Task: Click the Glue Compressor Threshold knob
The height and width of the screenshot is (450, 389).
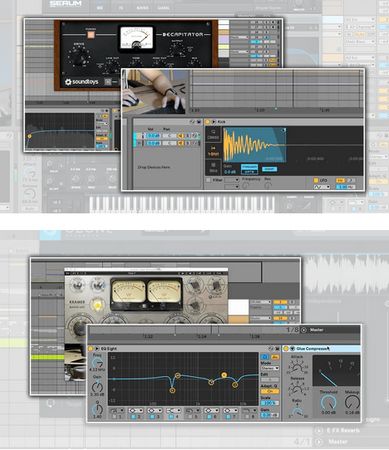Action: [x=328, y=402]
